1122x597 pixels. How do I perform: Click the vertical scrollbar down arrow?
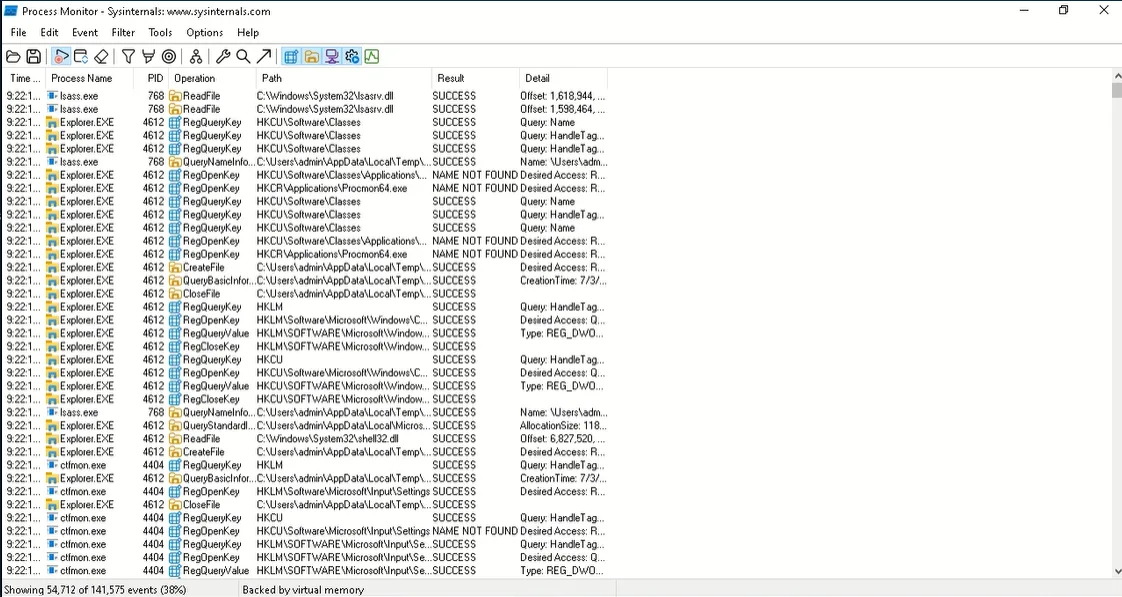coord(1117,571)
